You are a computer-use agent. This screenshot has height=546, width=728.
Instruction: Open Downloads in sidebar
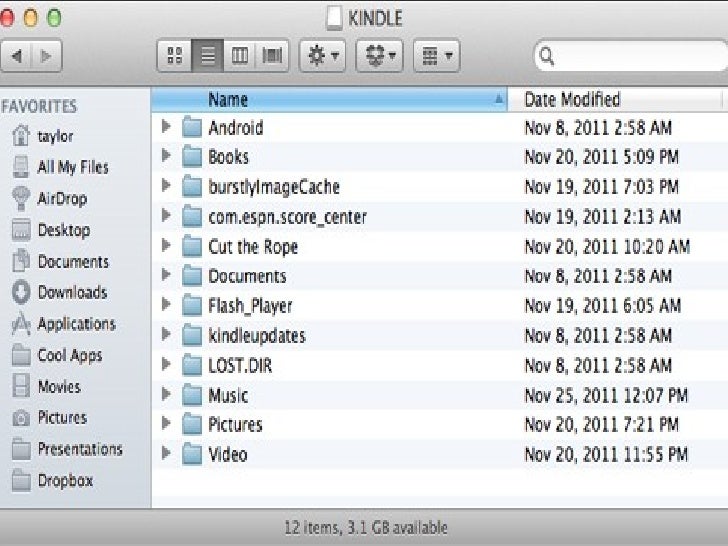59,292
